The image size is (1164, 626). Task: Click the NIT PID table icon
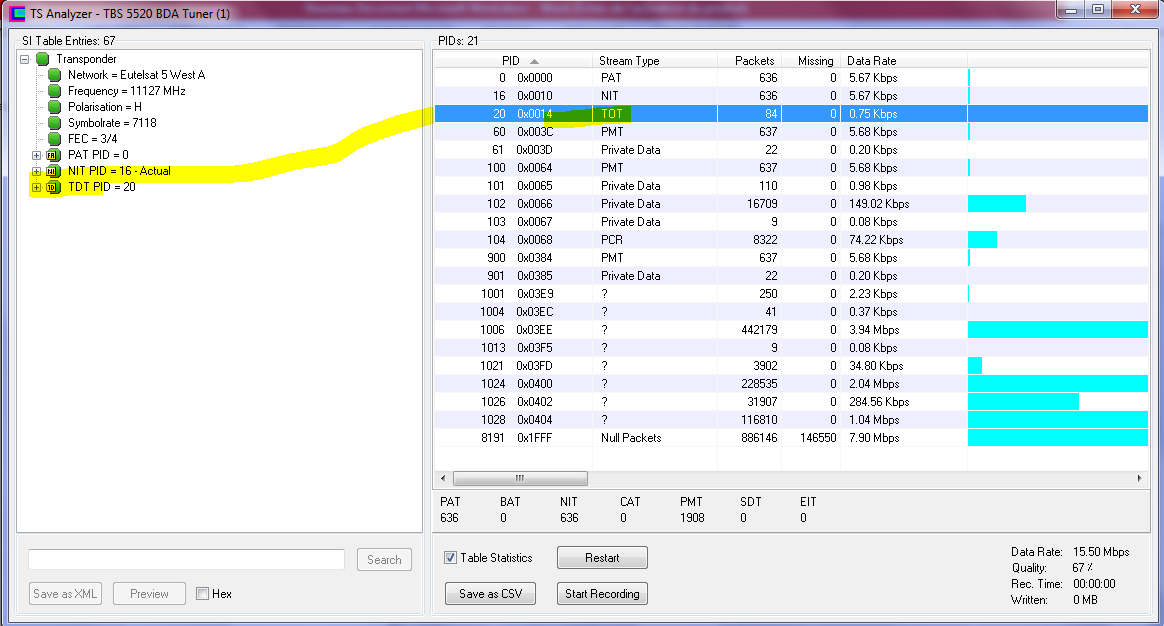[x=53, y=171]
